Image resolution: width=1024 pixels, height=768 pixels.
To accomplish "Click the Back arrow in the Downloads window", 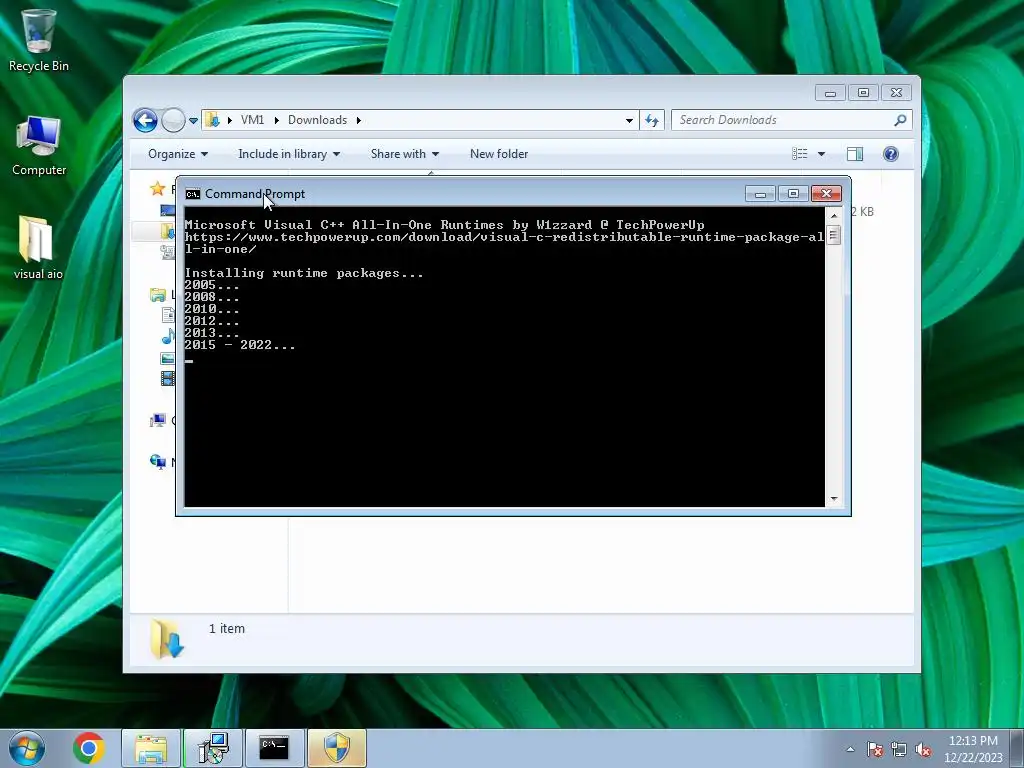I will tap(145, 120).
